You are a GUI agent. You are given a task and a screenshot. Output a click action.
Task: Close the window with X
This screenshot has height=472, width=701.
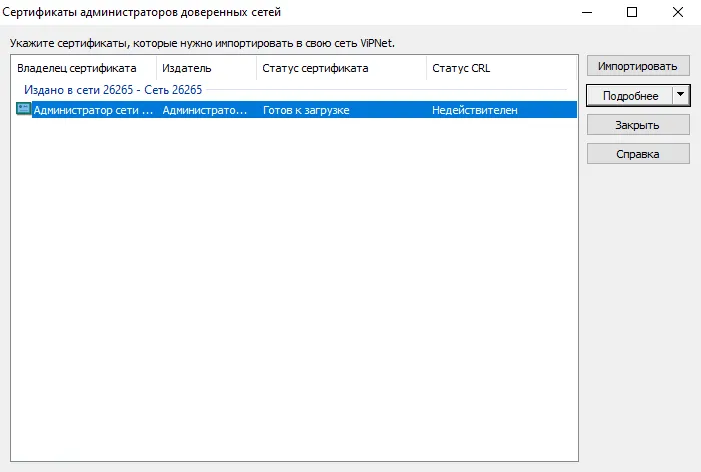678,13
